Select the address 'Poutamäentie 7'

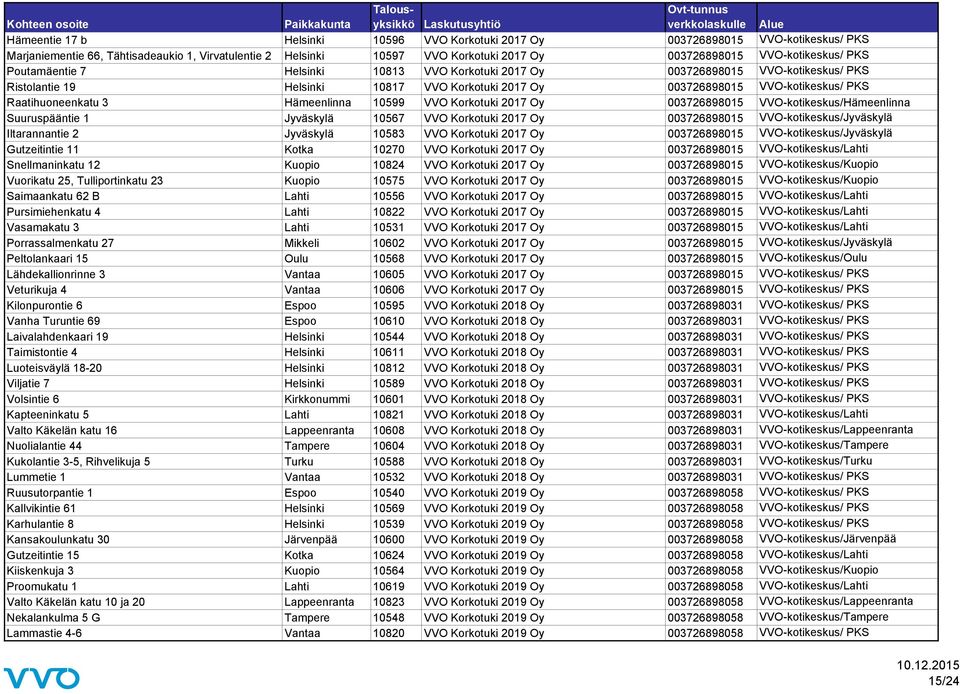[46, 72]
